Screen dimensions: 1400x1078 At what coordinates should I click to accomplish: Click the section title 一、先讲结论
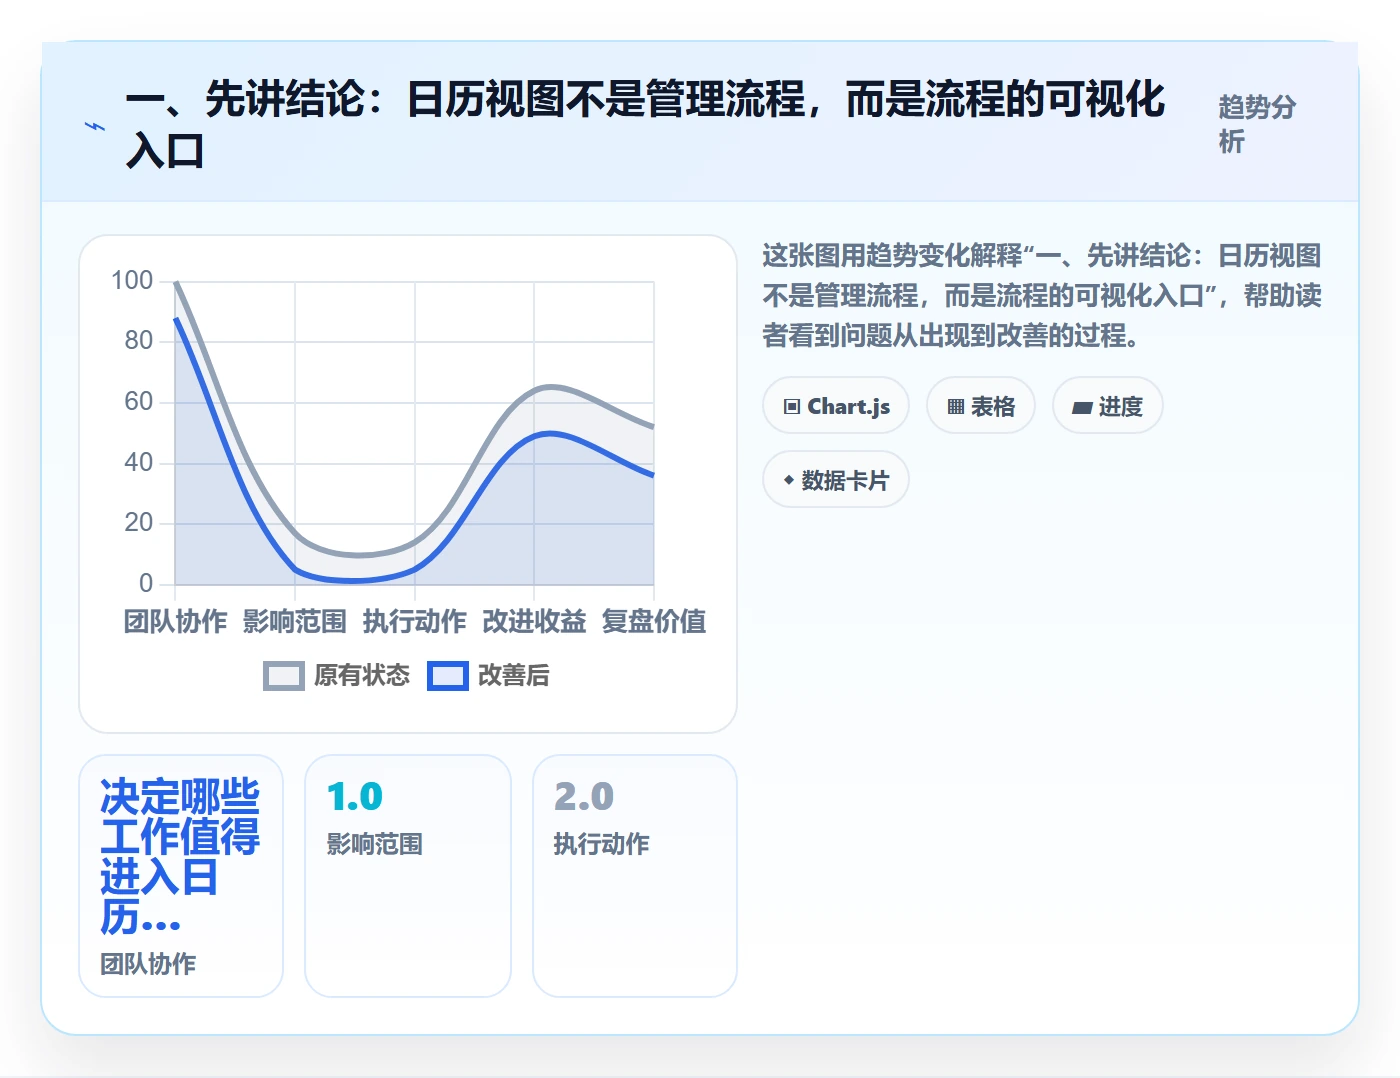pyautogui.click(x=646, y=125)
